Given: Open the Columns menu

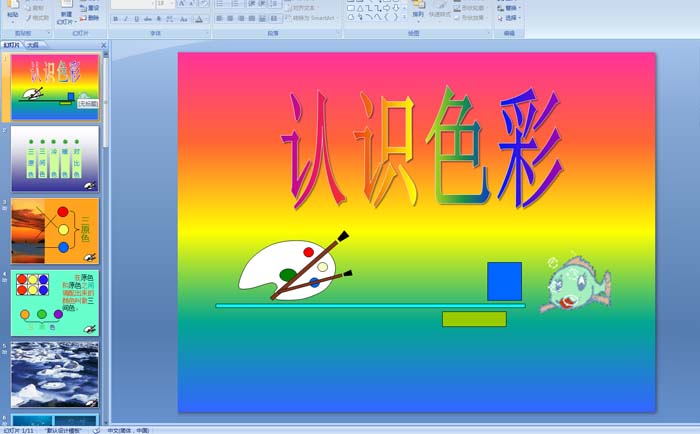Looking at the screenshot, I should pyautogui.click(x=275, y=19).
